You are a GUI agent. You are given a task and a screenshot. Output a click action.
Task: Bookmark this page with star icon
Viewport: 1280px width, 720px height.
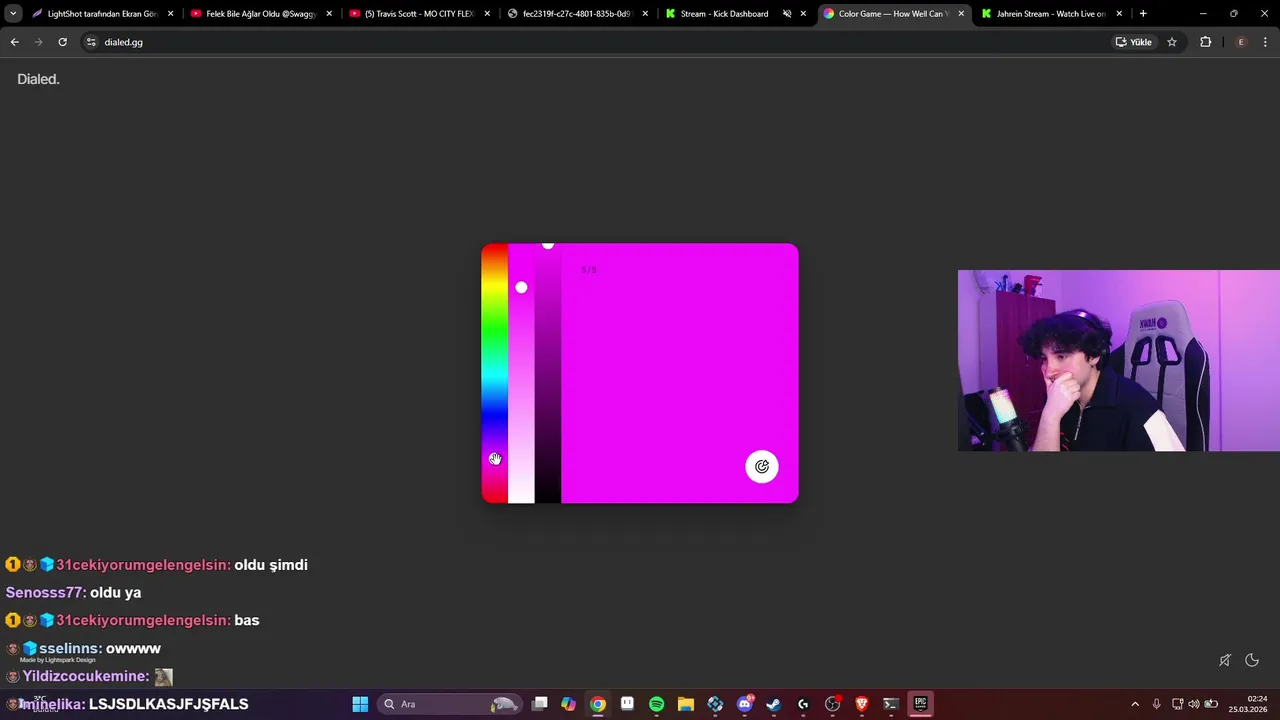(1172, 42)
